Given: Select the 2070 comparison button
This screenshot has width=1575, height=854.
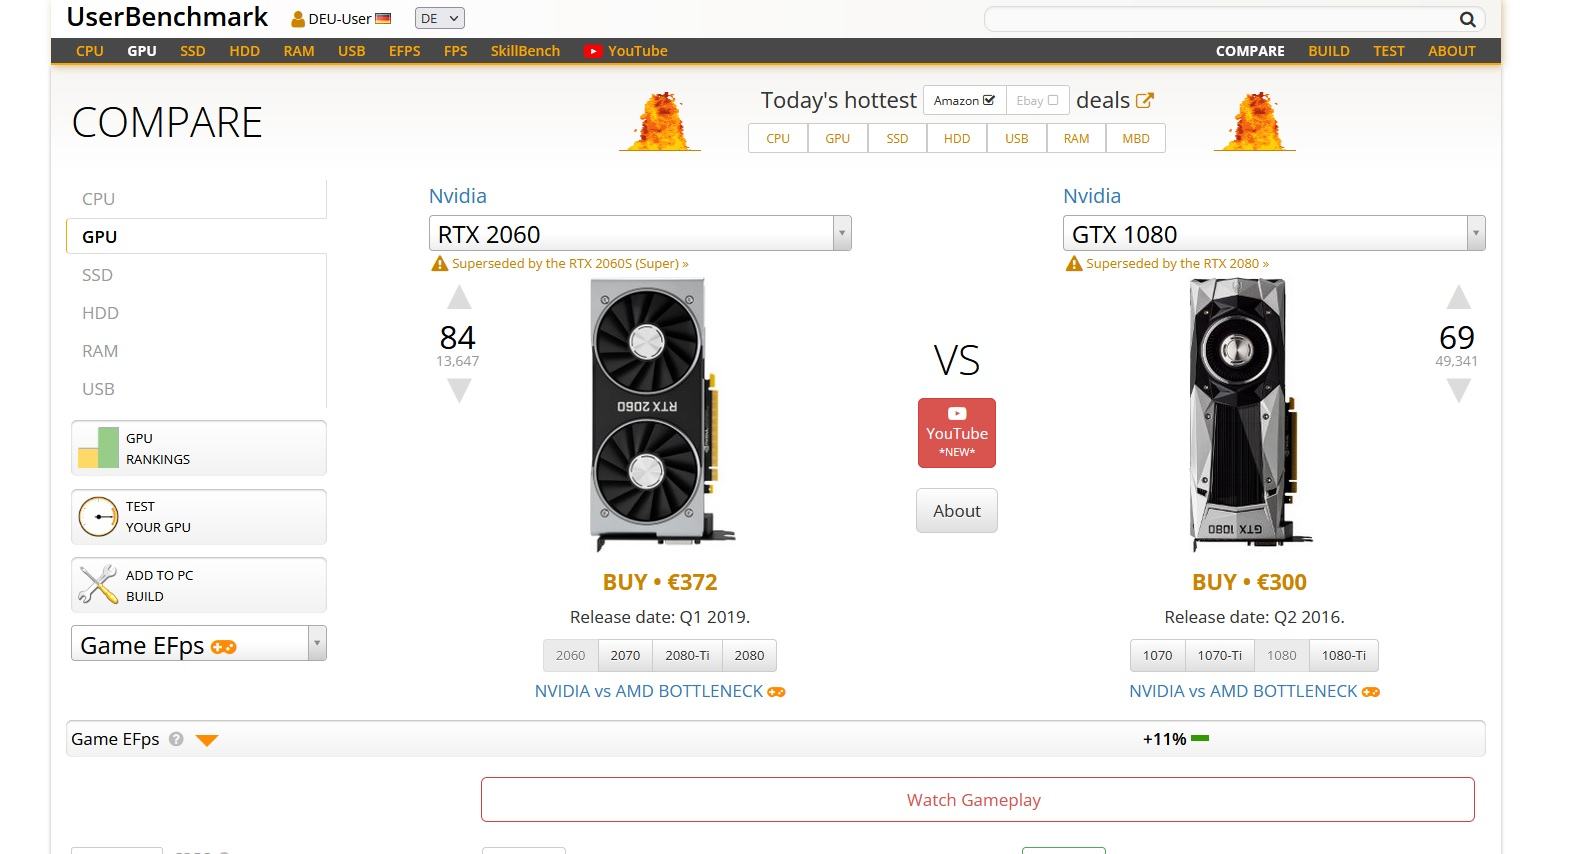Looking at the screenshot, I should tap(625, 656).
